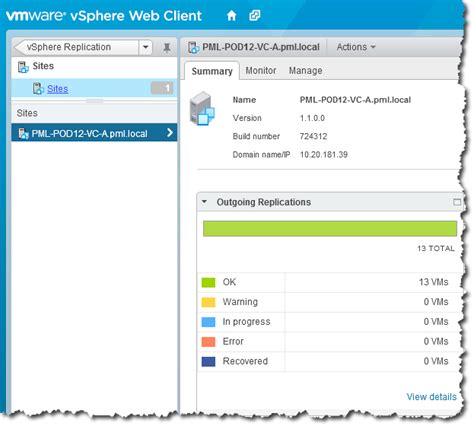Click the green replication status bar
Image resolution: width=474 pixels, height=426 pixels.
[330, 229]
